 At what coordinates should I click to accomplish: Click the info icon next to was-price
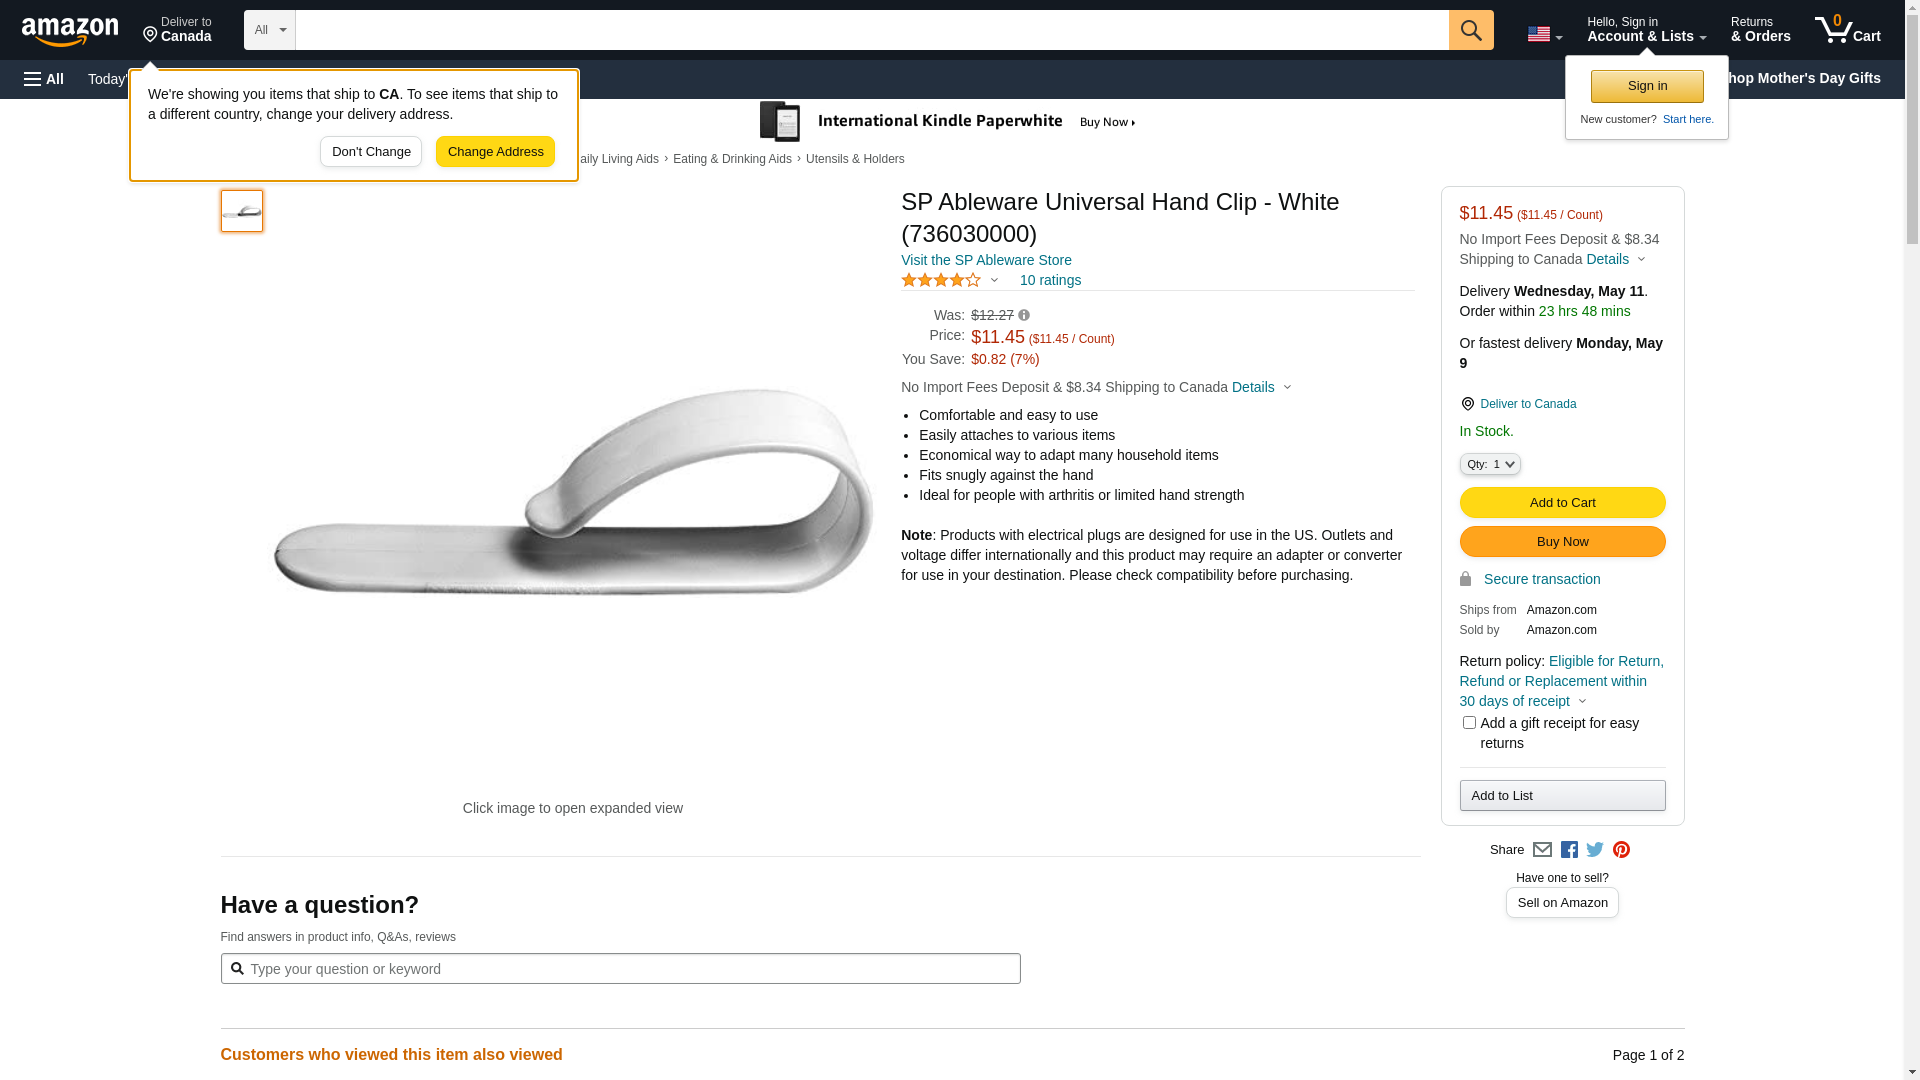tap(1024, 315)
